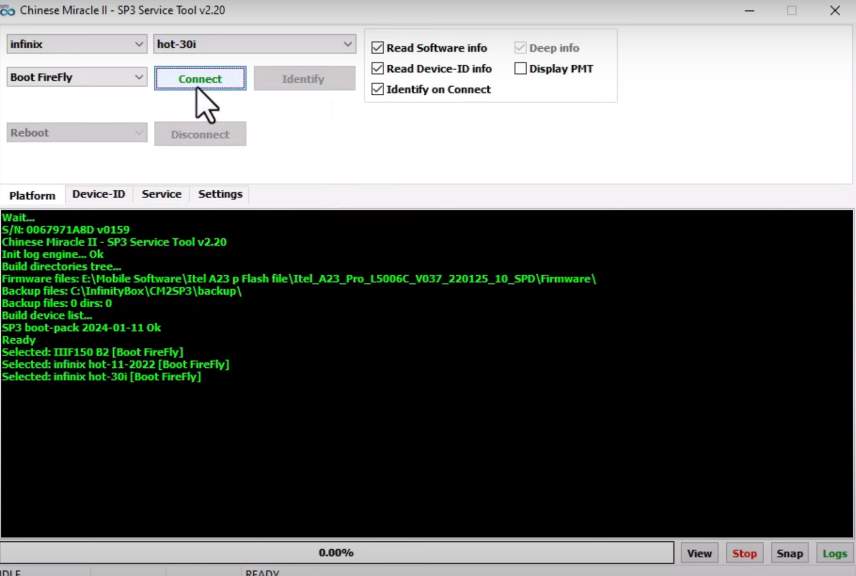Click the green Logs button

(835, 553)
